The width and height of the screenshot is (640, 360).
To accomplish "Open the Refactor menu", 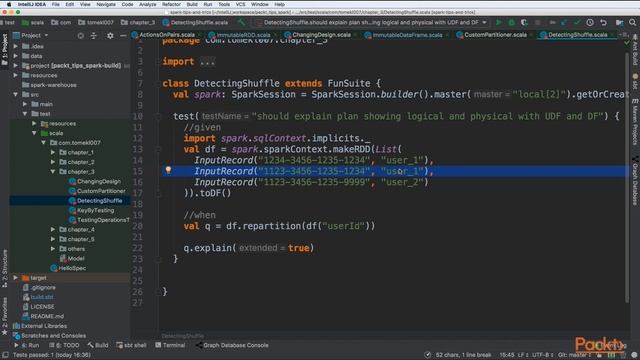I will coord(171,4).
